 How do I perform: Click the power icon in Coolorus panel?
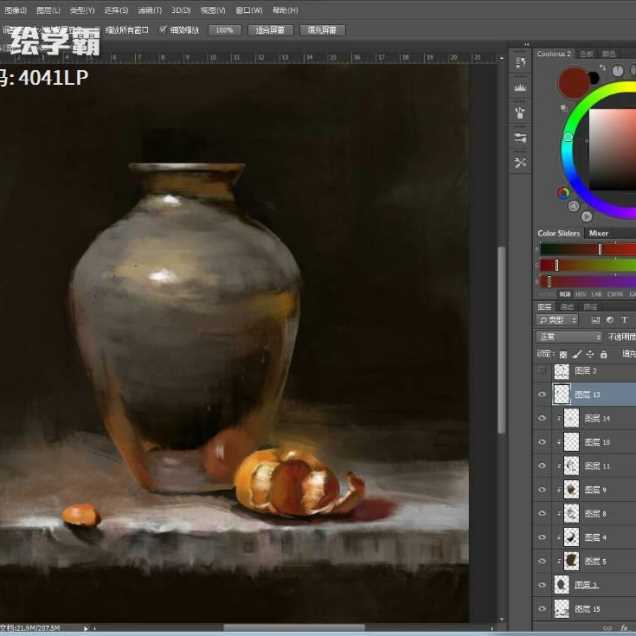618,71
